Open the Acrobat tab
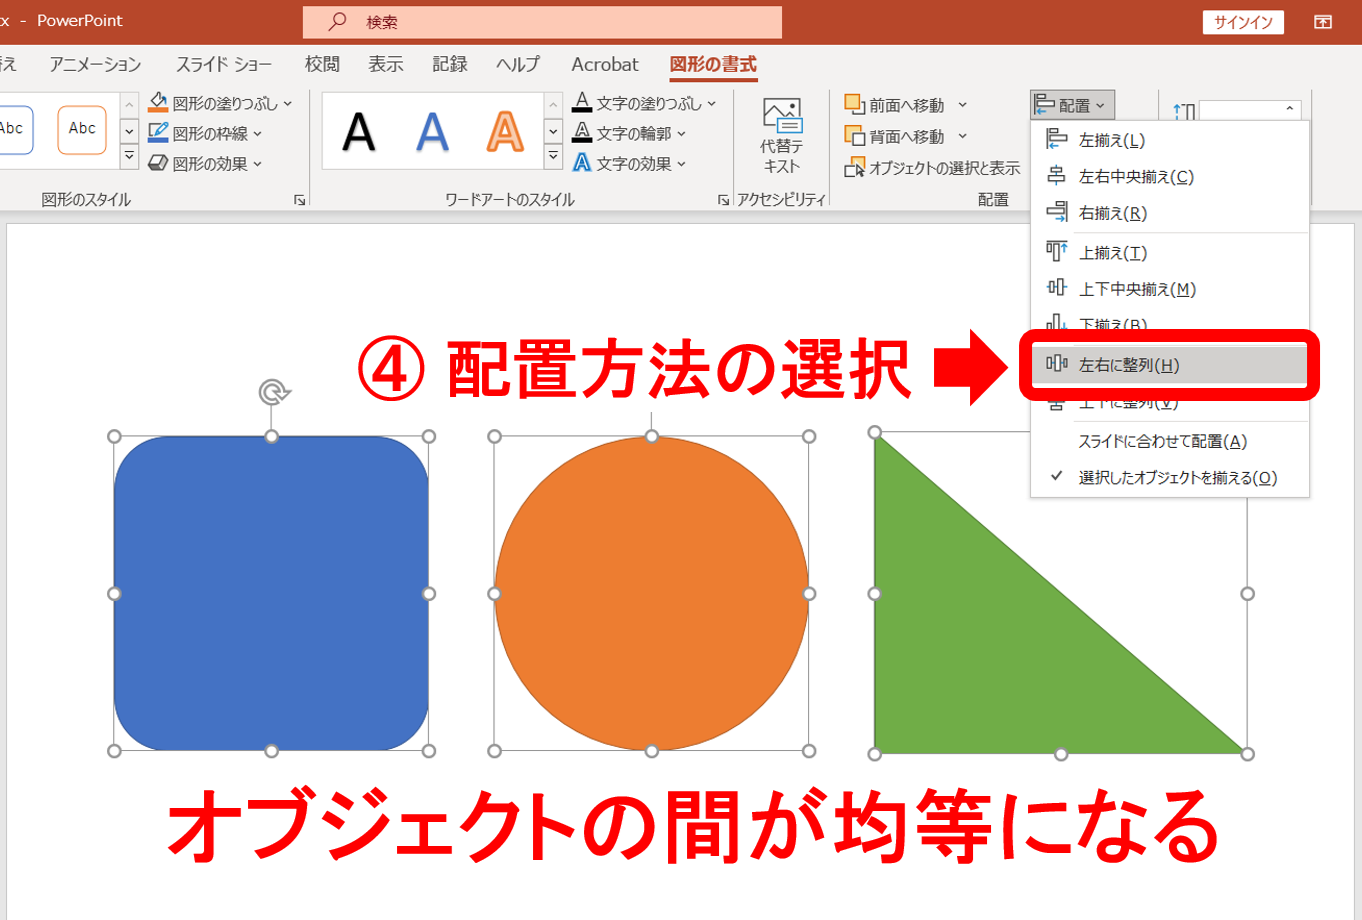The image size is (1362, 920). pyautogui.click(x=605, y=64)
